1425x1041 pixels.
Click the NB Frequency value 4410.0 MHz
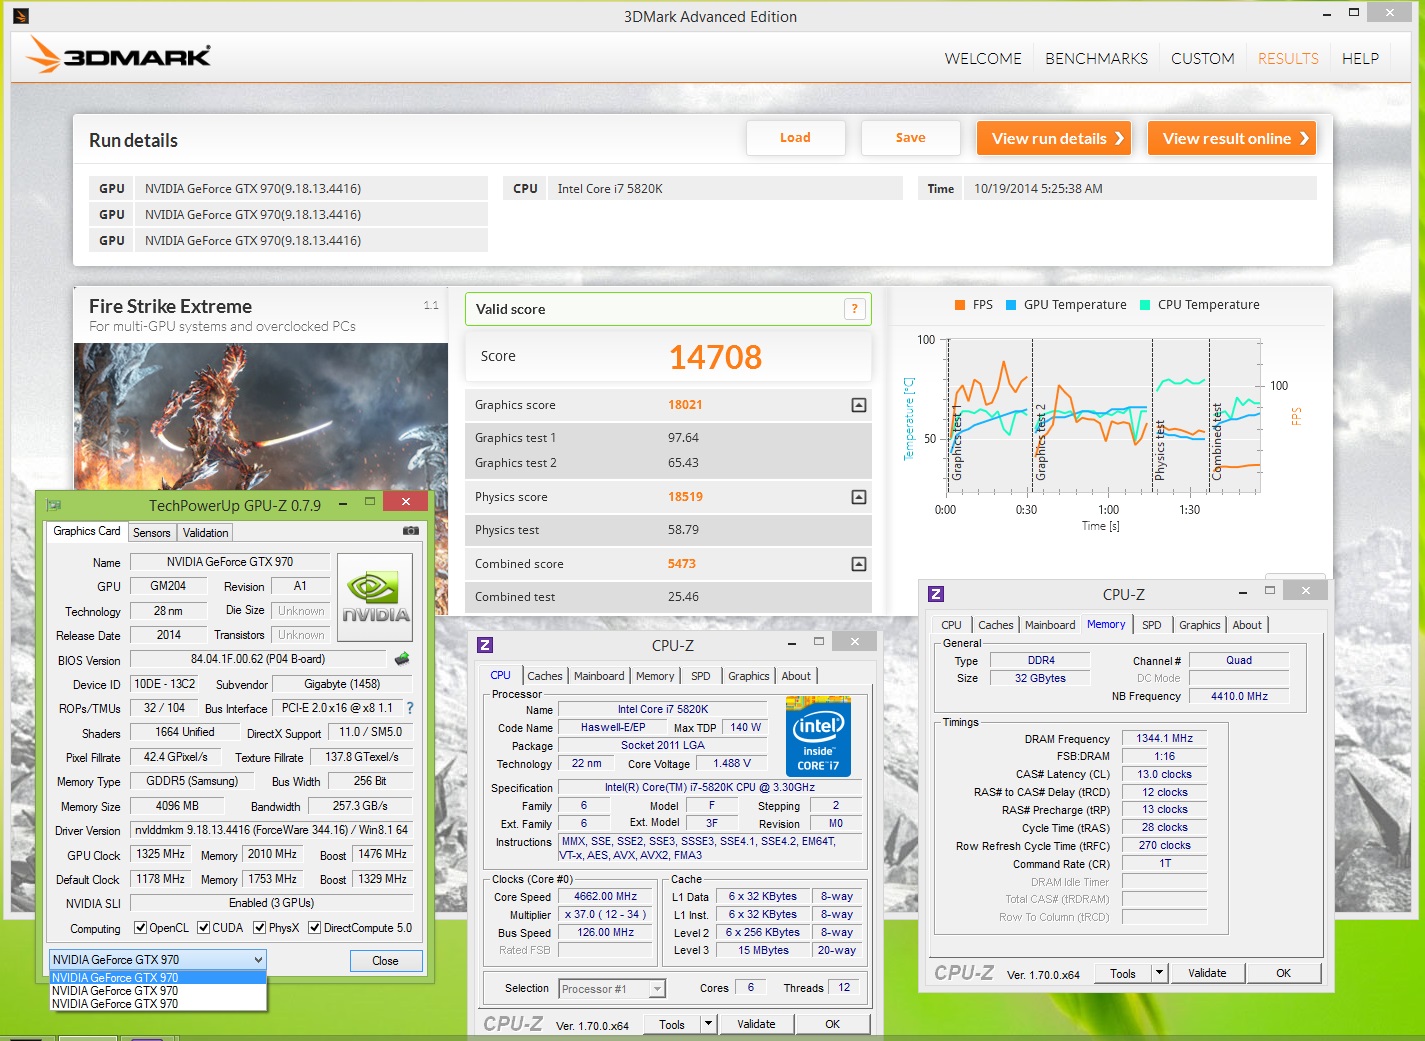coord(1239,696)
